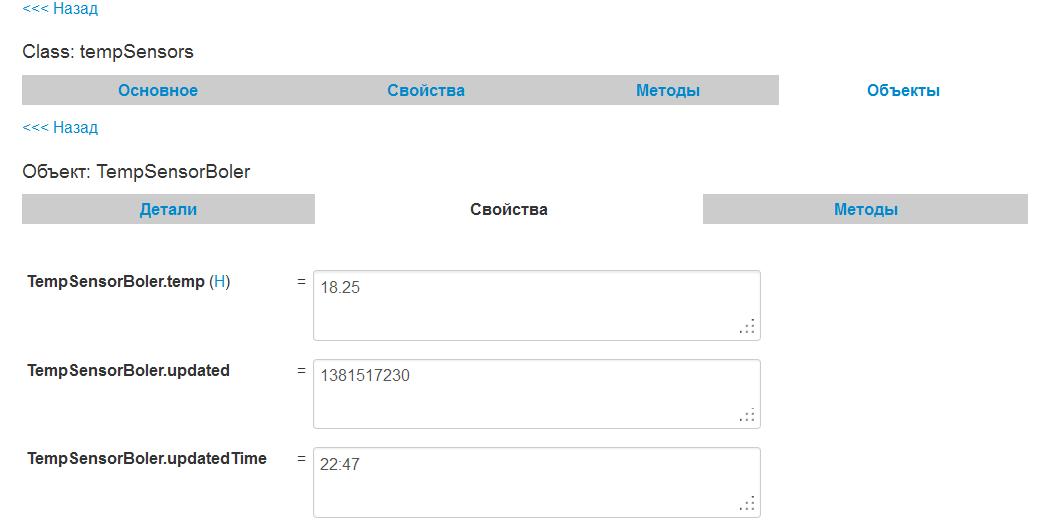This screenshot has height=532, width=1051.
Task: Click the resize grip of the 22:47 textarea
Action: click(748, 503)
